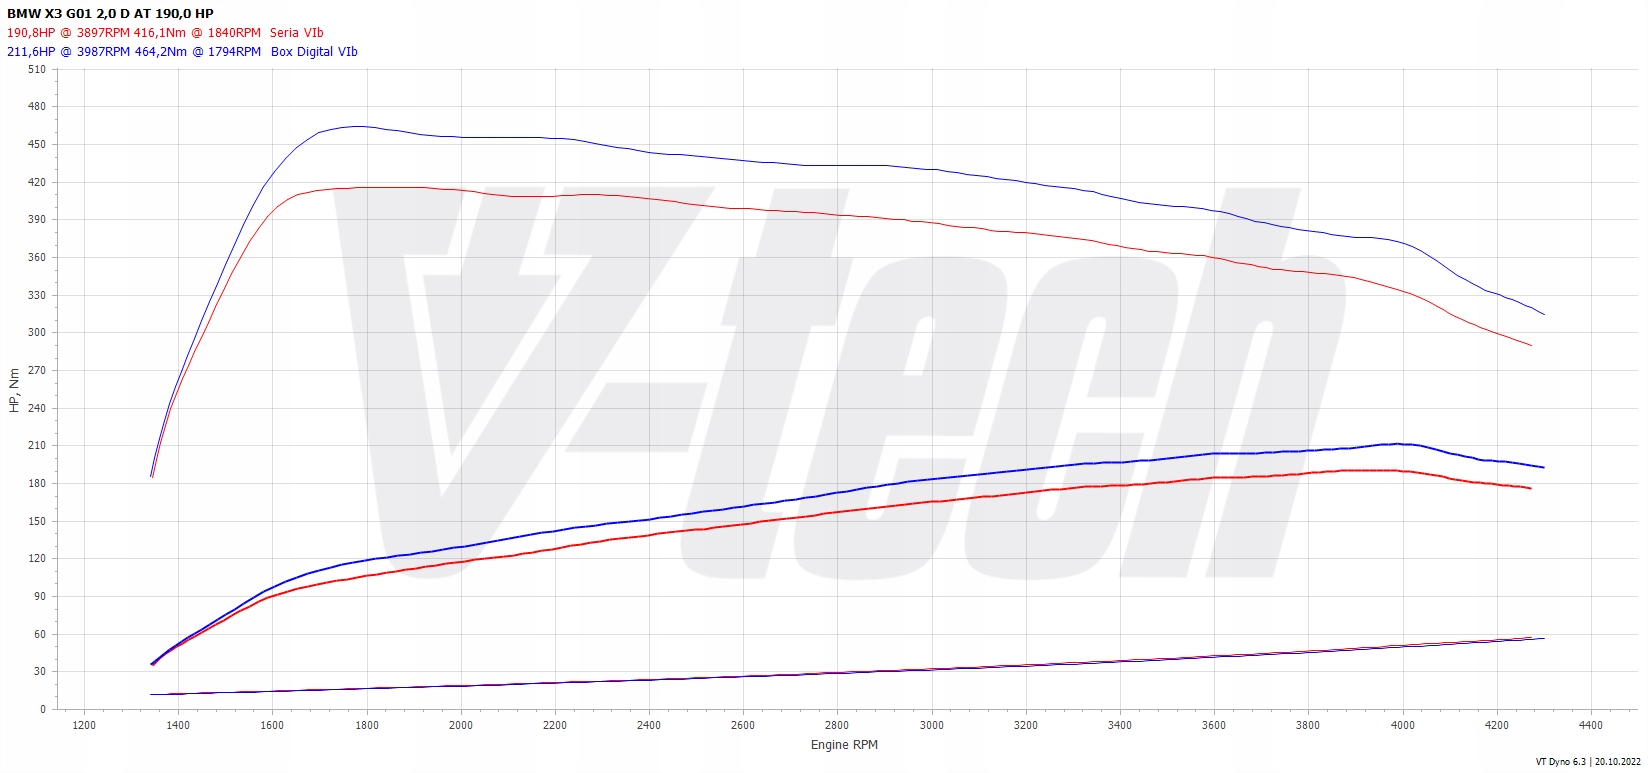Image resolution: width=1648 pixels, height=773 pixels.
Task: Click the "2800" RPM tick label
Action: click(x=837, y=725)
